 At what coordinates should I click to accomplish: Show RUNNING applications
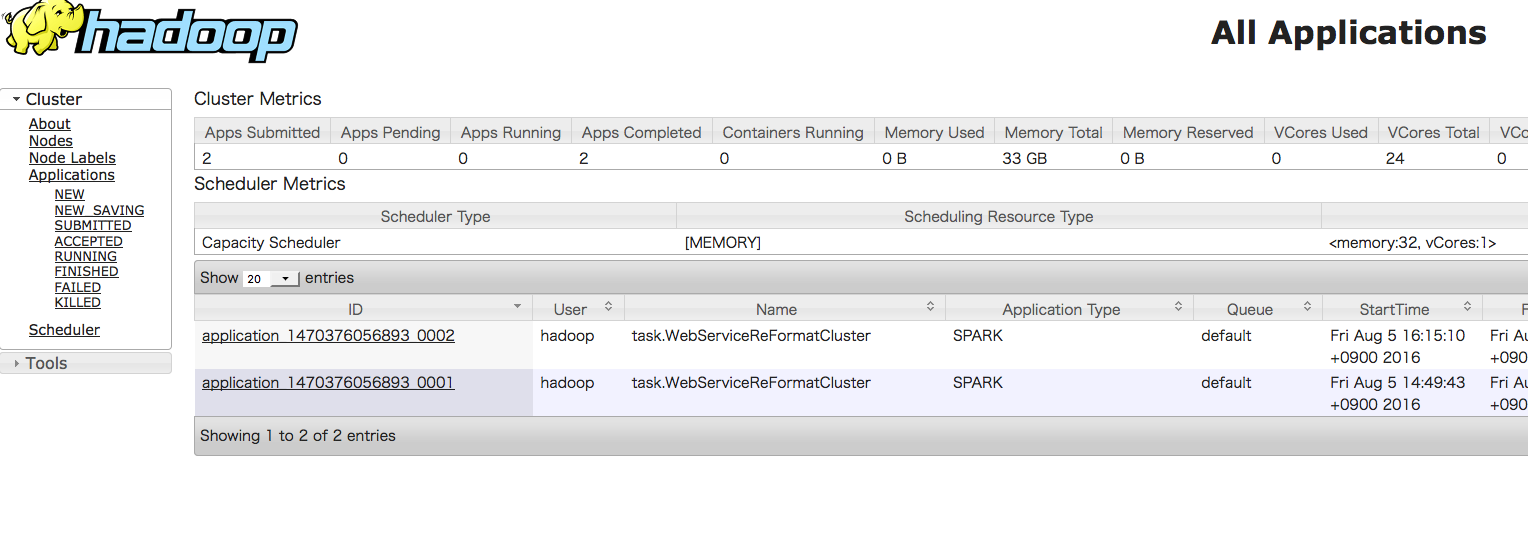coord(85,256)
